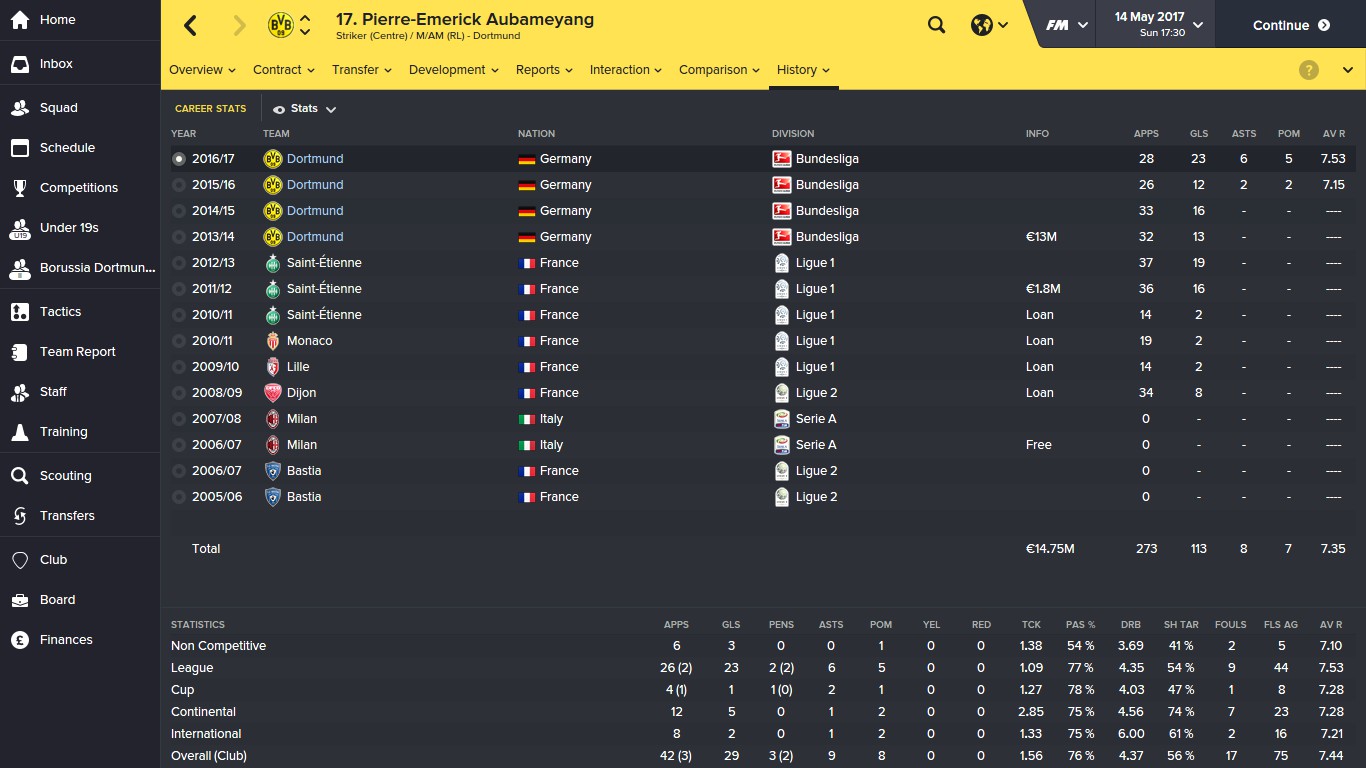1366x768 pixels.
Task: Select the 2015/16 season radio button
Action: pos(179,185)
